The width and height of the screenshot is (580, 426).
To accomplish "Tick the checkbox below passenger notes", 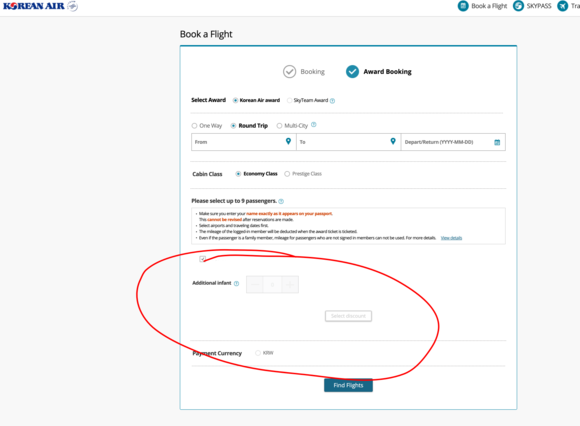I will point(202,259).
